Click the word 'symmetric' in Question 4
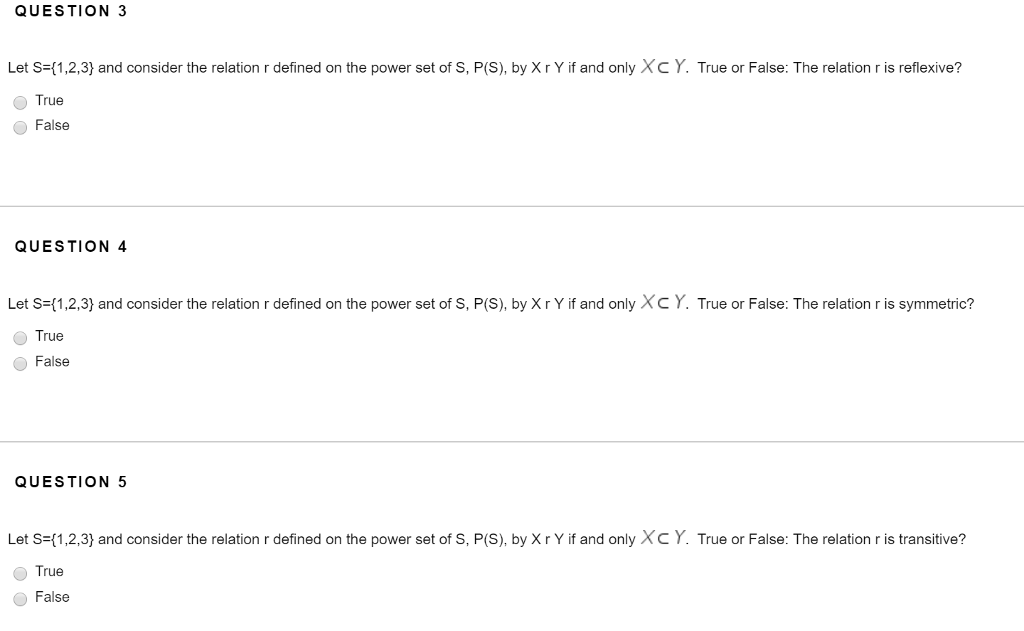 [932, 304]
